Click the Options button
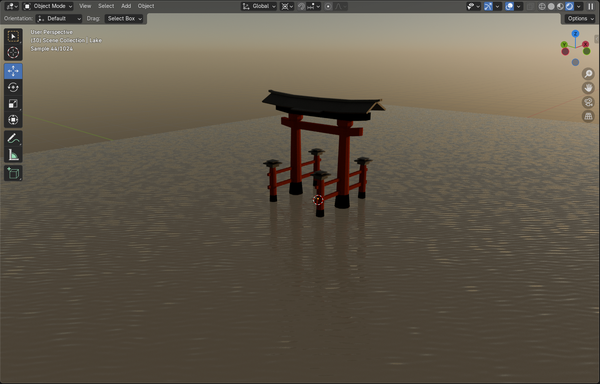Screen dimensions: 600x384 coord(580,18)
